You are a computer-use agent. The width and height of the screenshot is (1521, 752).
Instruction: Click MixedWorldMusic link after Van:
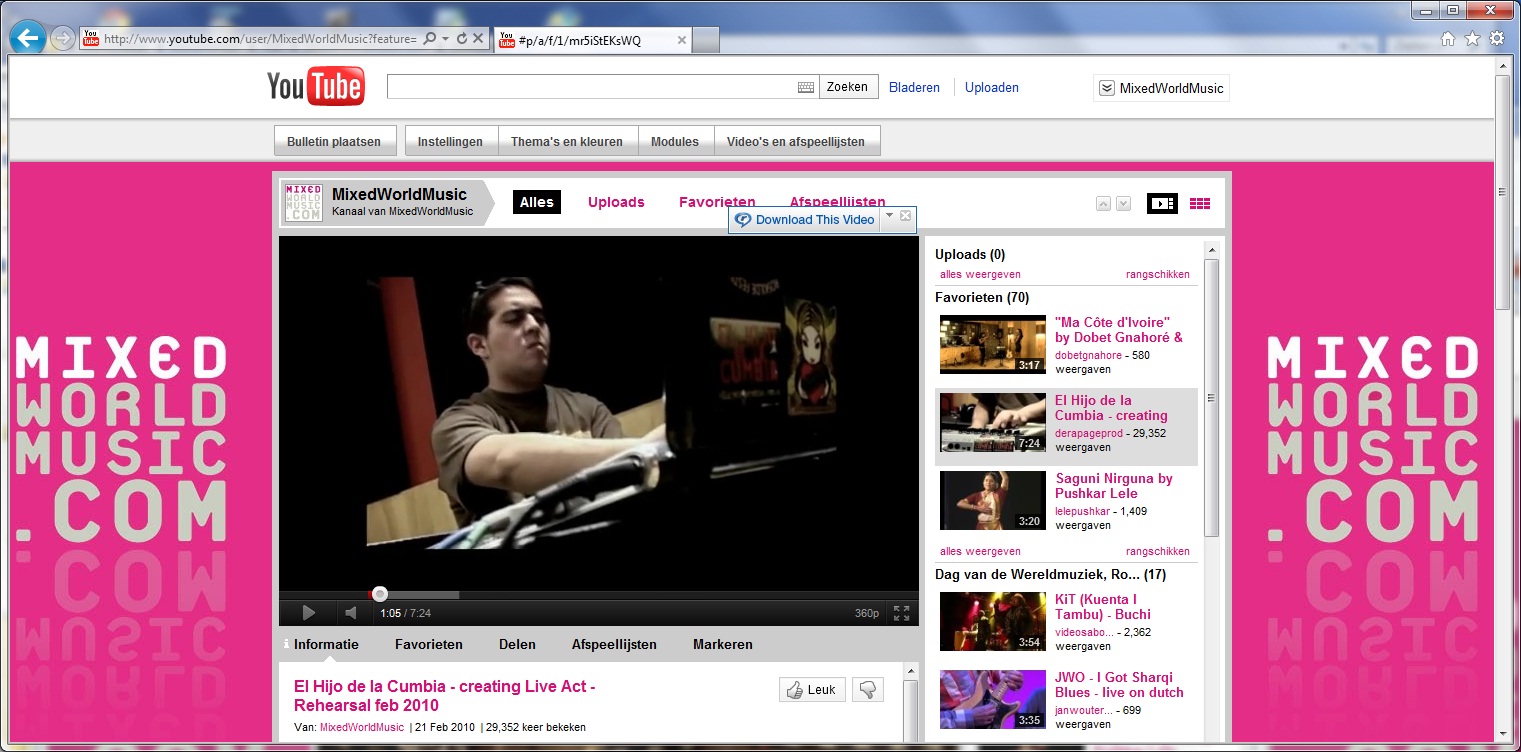point(362,727)
